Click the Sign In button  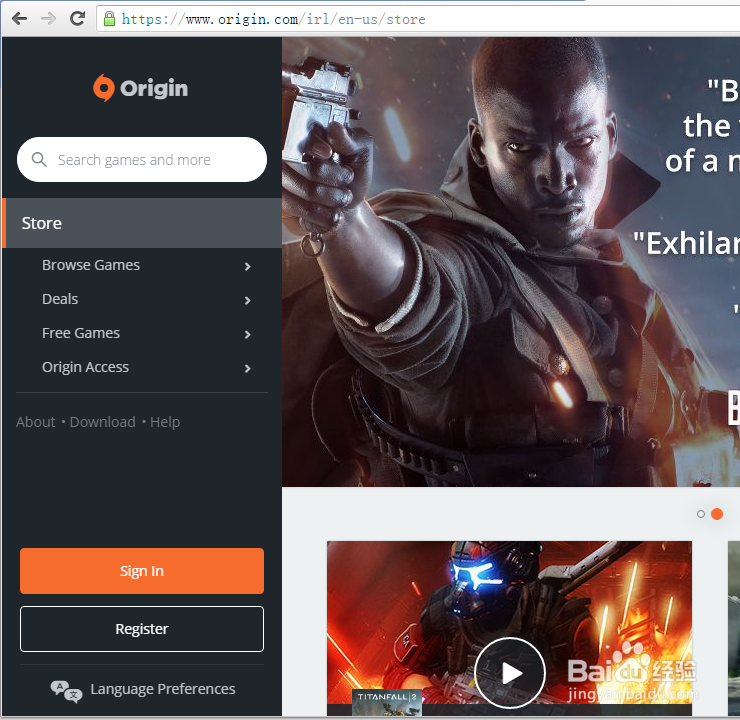[142, 571]
